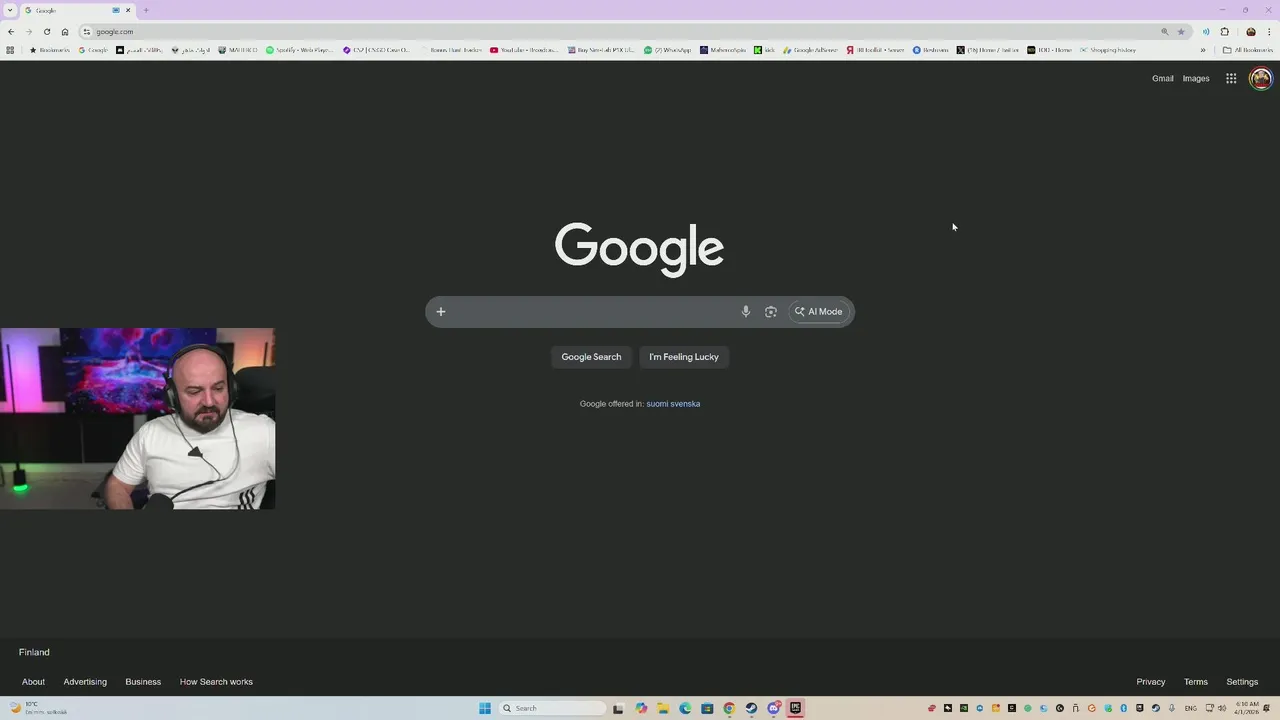1280x720 pixels.
Task: Expand the tab search dropdown arrow
Action: 10,10
